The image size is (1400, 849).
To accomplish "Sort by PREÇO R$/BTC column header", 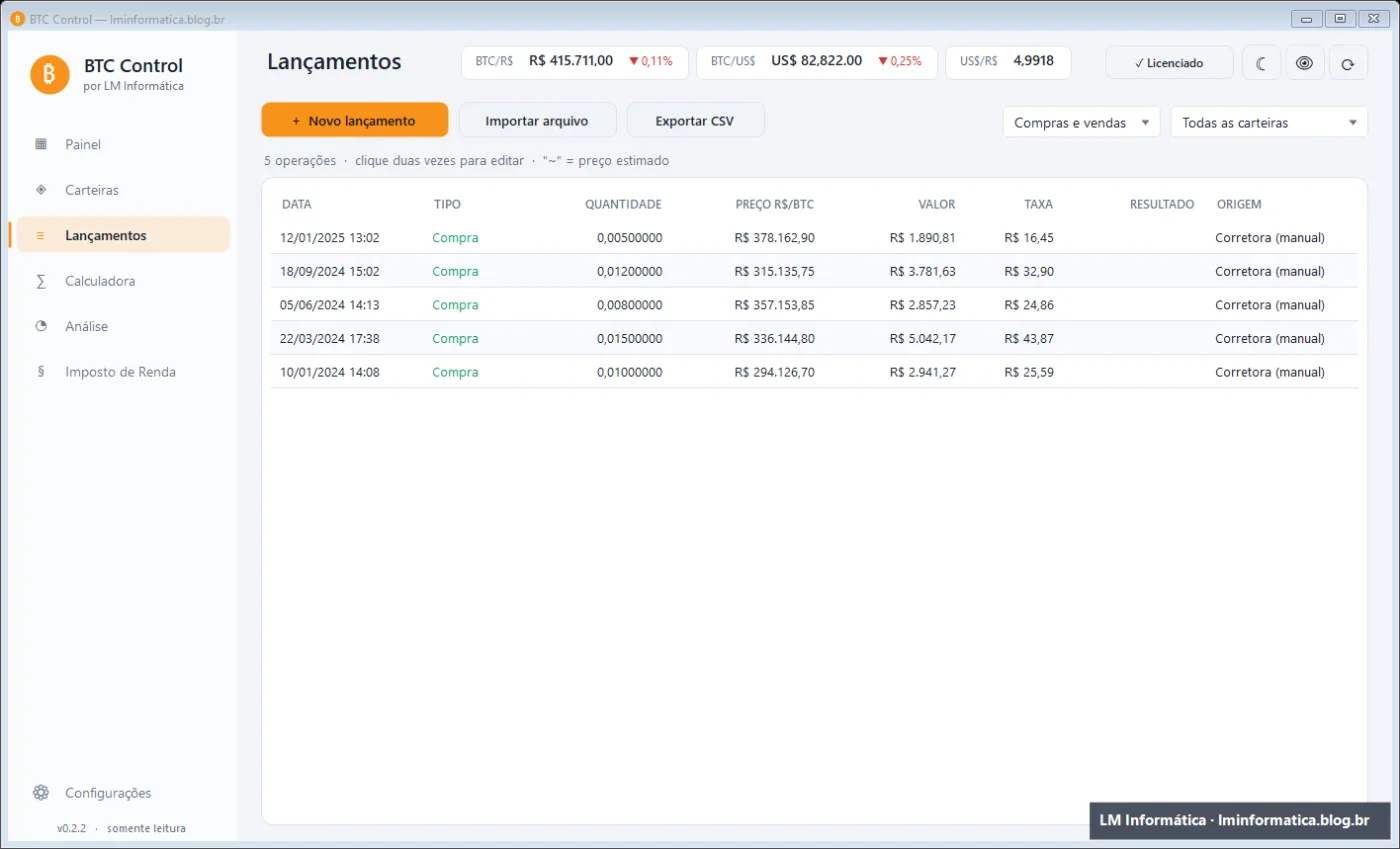I will tap(775, 204).
